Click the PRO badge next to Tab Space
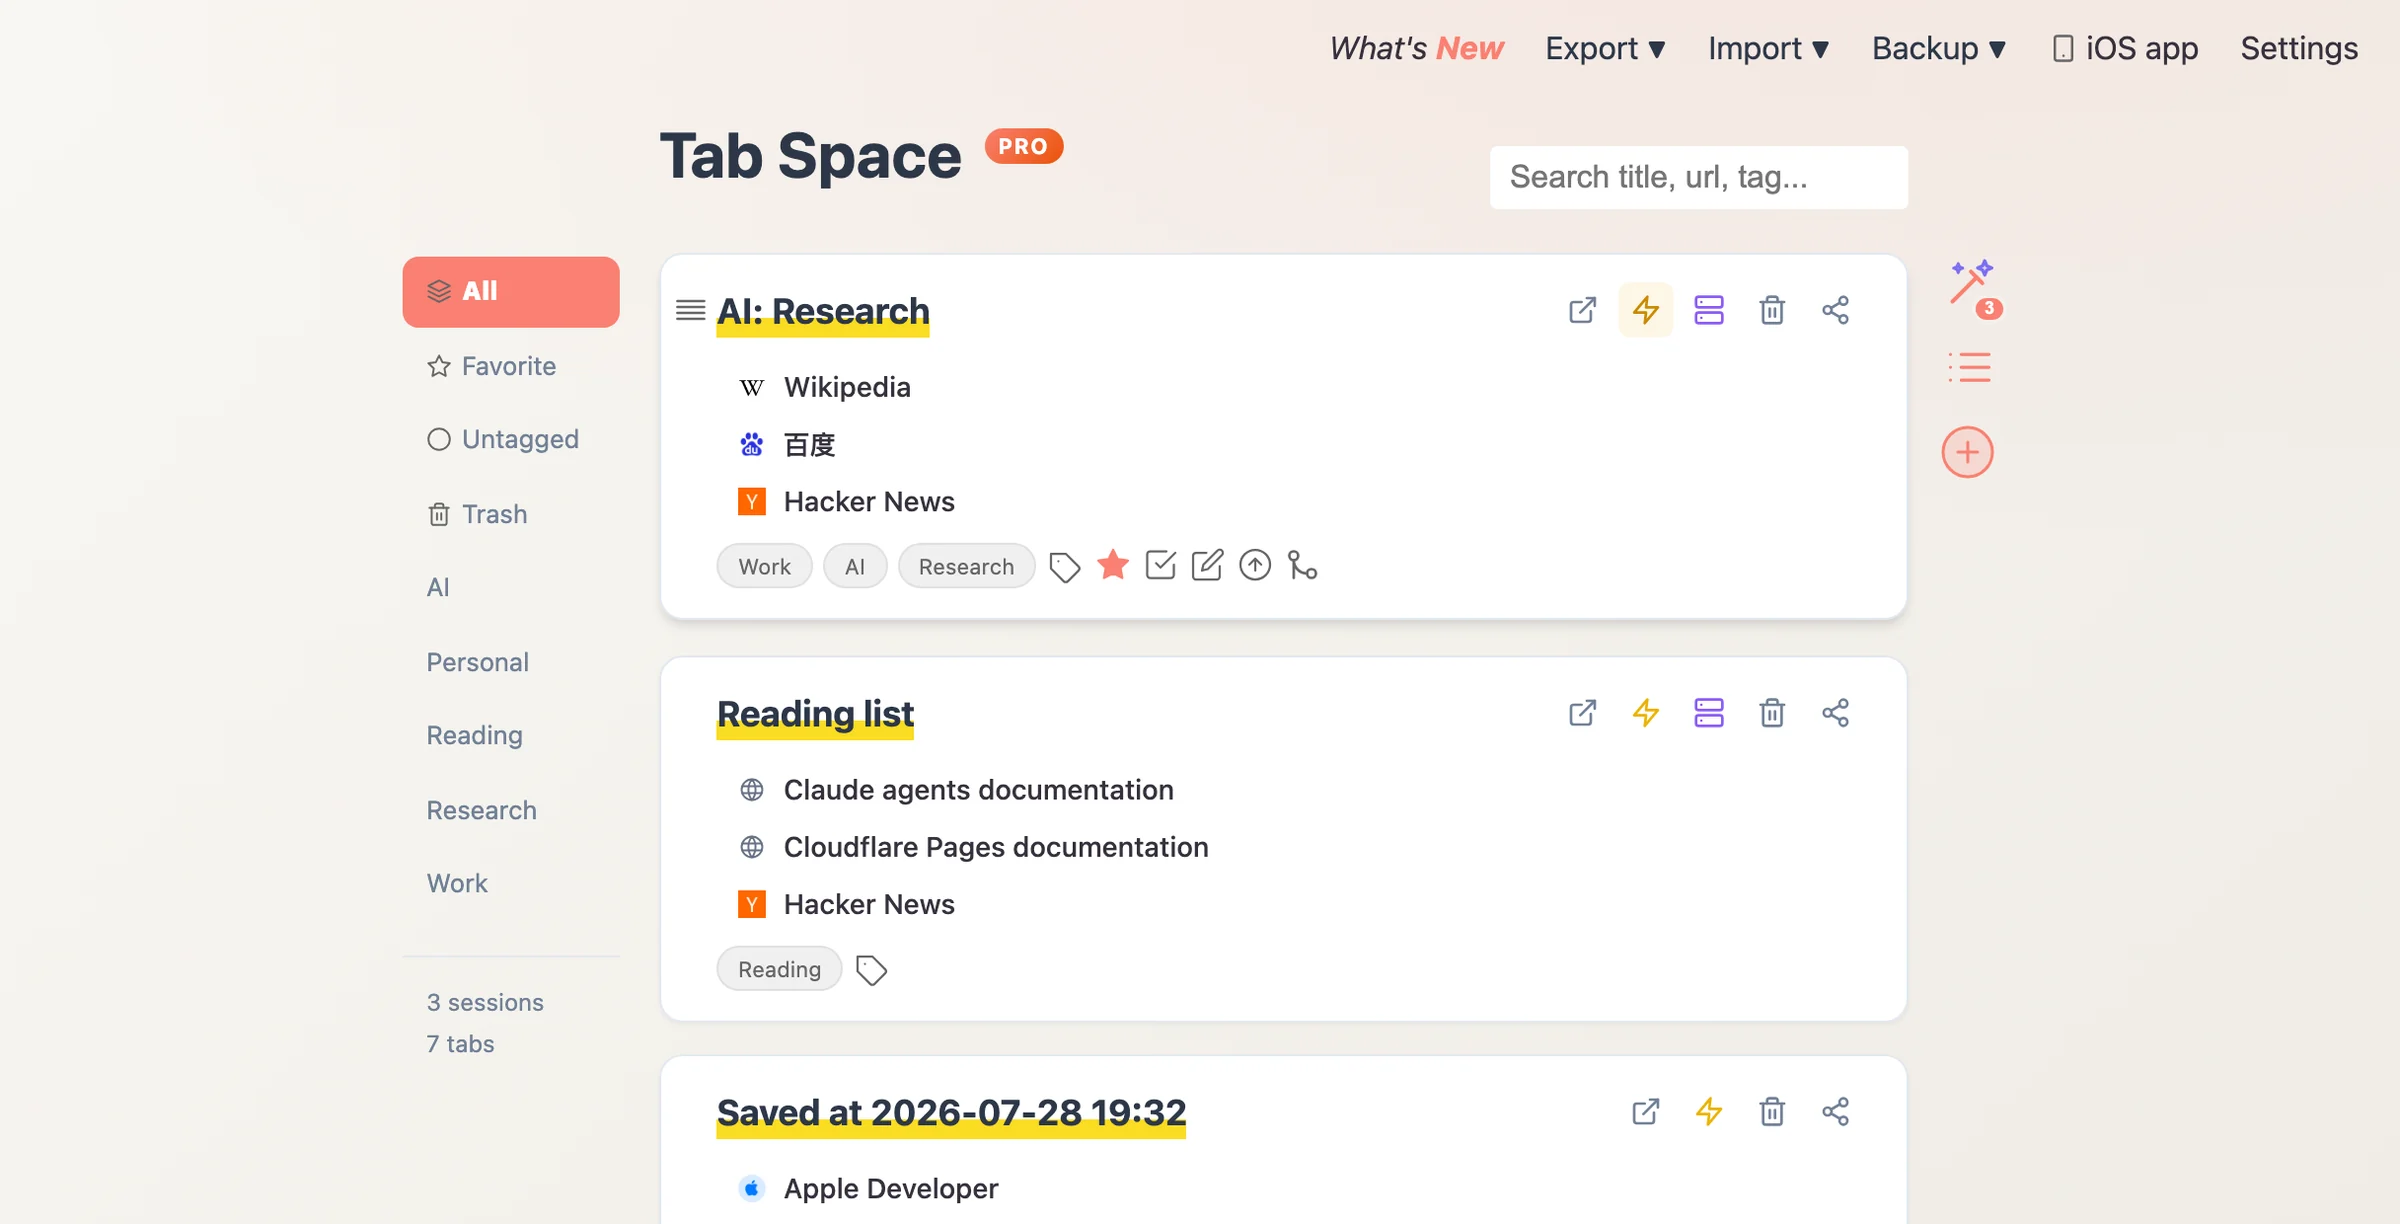 1023,147
